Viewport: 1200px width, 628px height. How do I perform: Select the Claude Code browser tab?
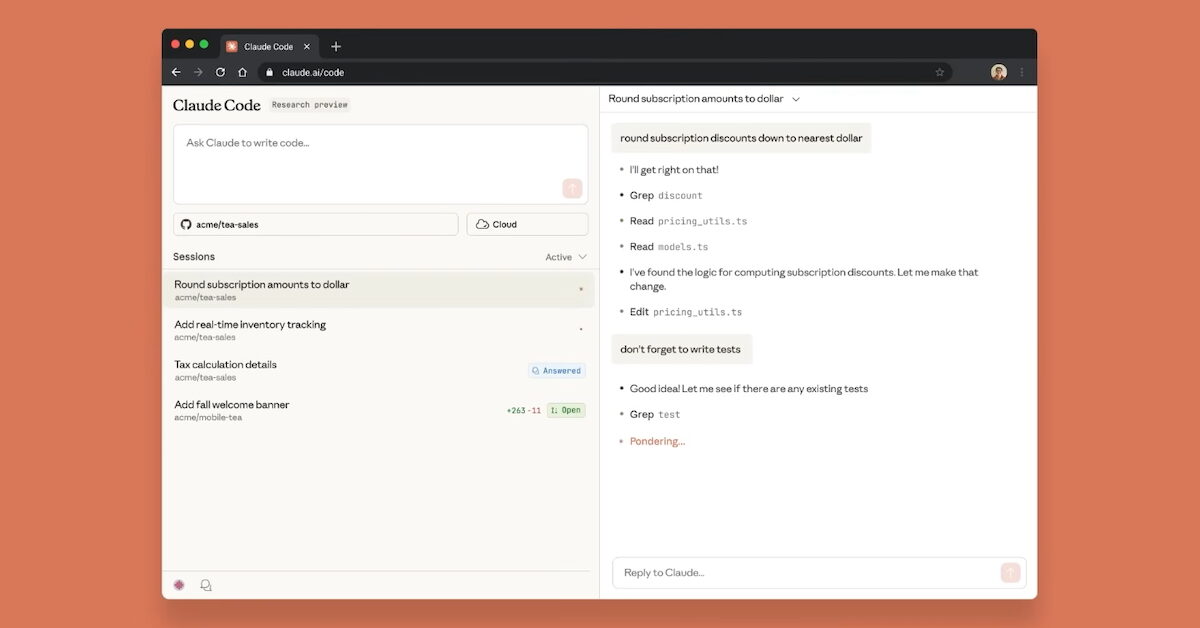[268, 46]
